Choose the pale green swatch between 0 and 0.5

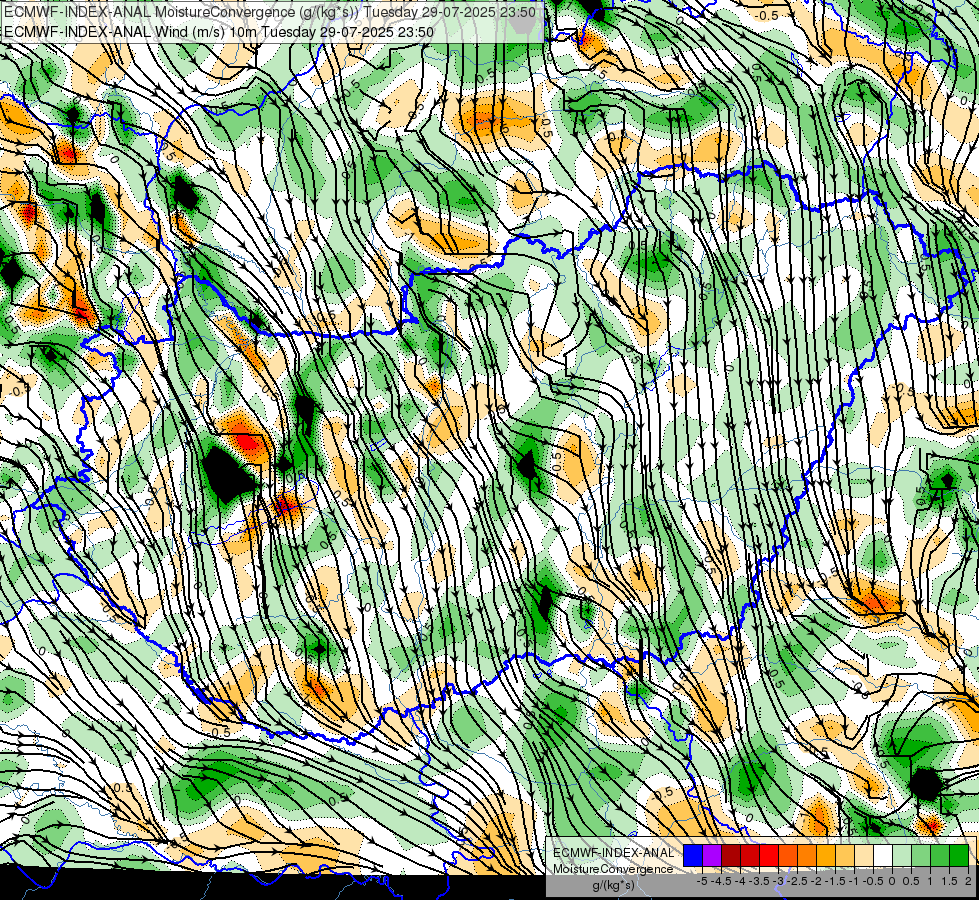point(902,856)
